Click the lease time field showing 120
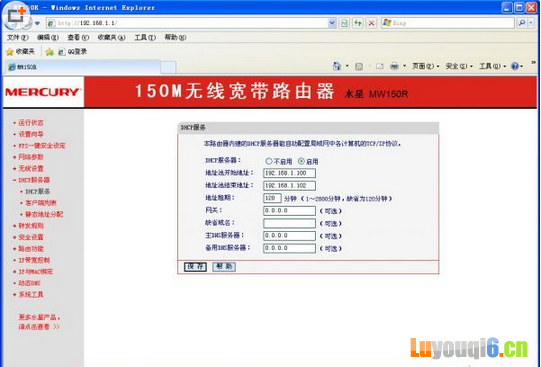This screenshot has width=541, height=367. coord(272,198)
